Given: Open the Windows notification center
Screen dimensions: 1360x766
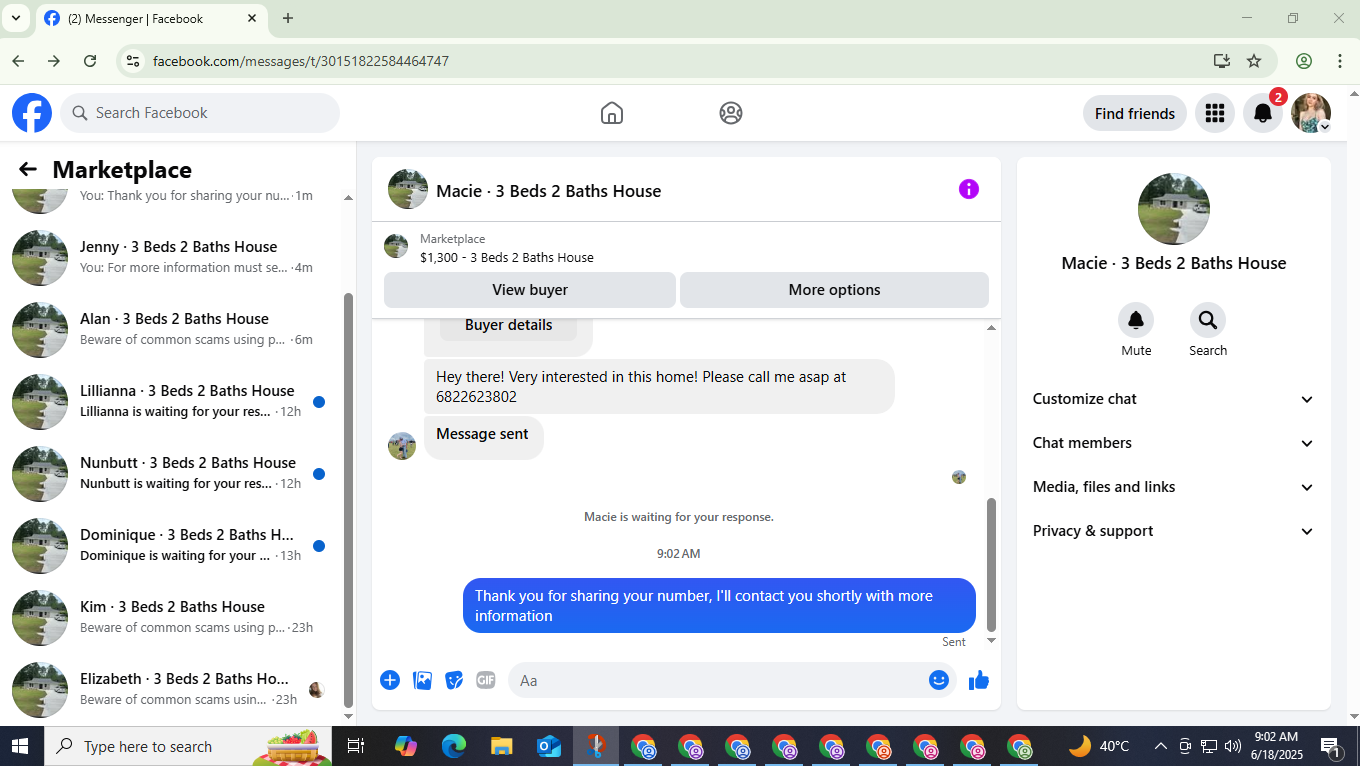Looking at the screenshot, I should [x=1331, y=746].
